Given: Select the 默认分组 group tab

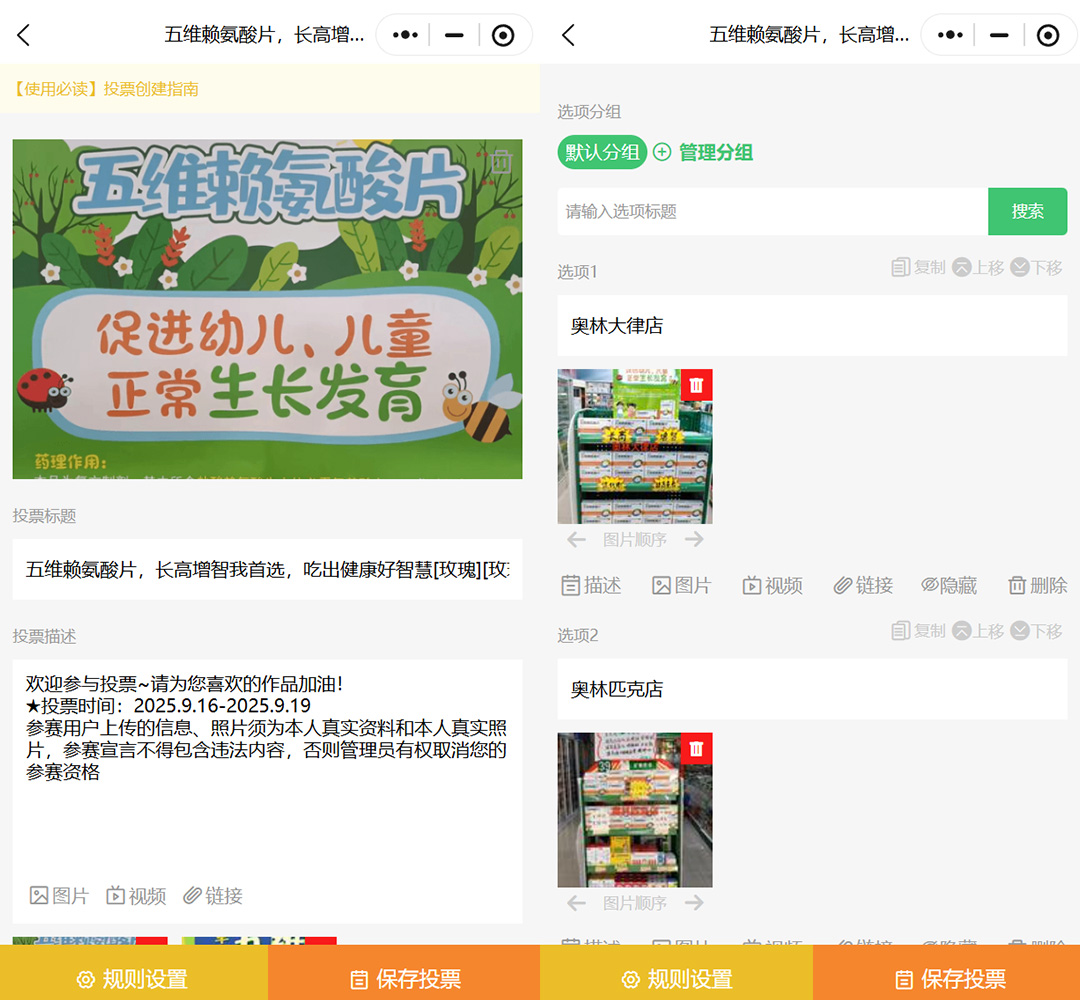Looking at the screenshot, I should coord(602,153).
